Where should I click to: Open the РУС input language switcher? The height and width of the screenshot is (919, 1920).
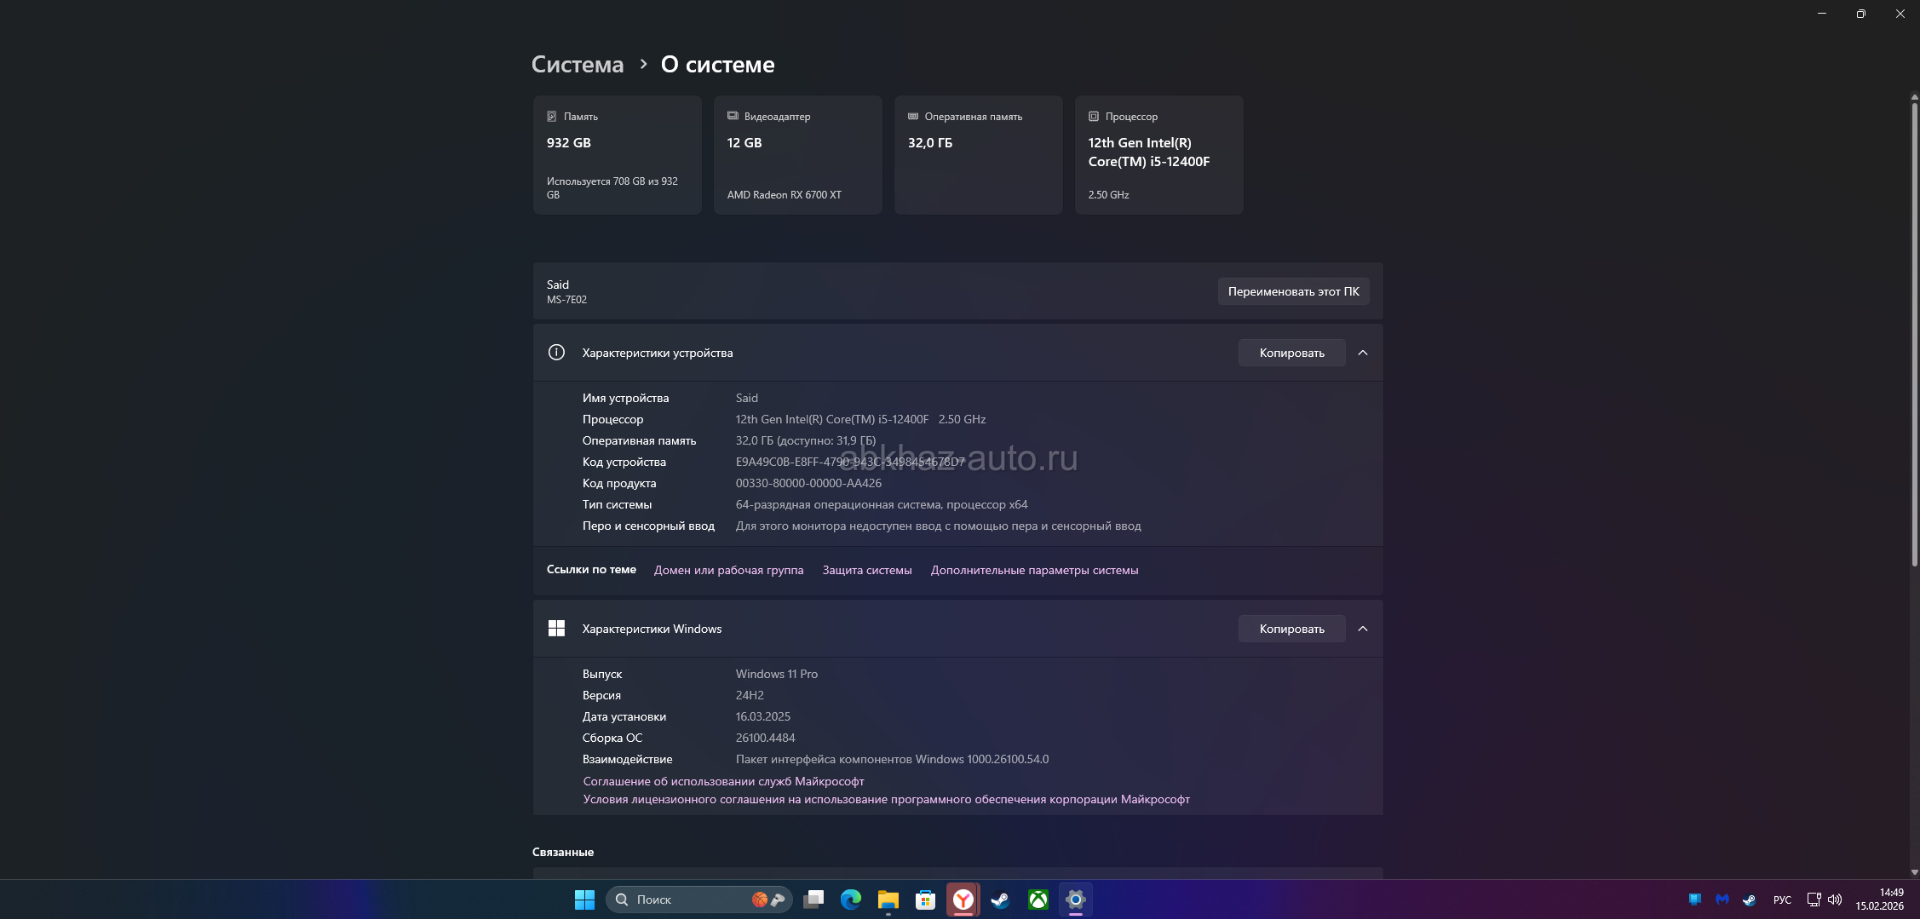(x=1782, y=900)
